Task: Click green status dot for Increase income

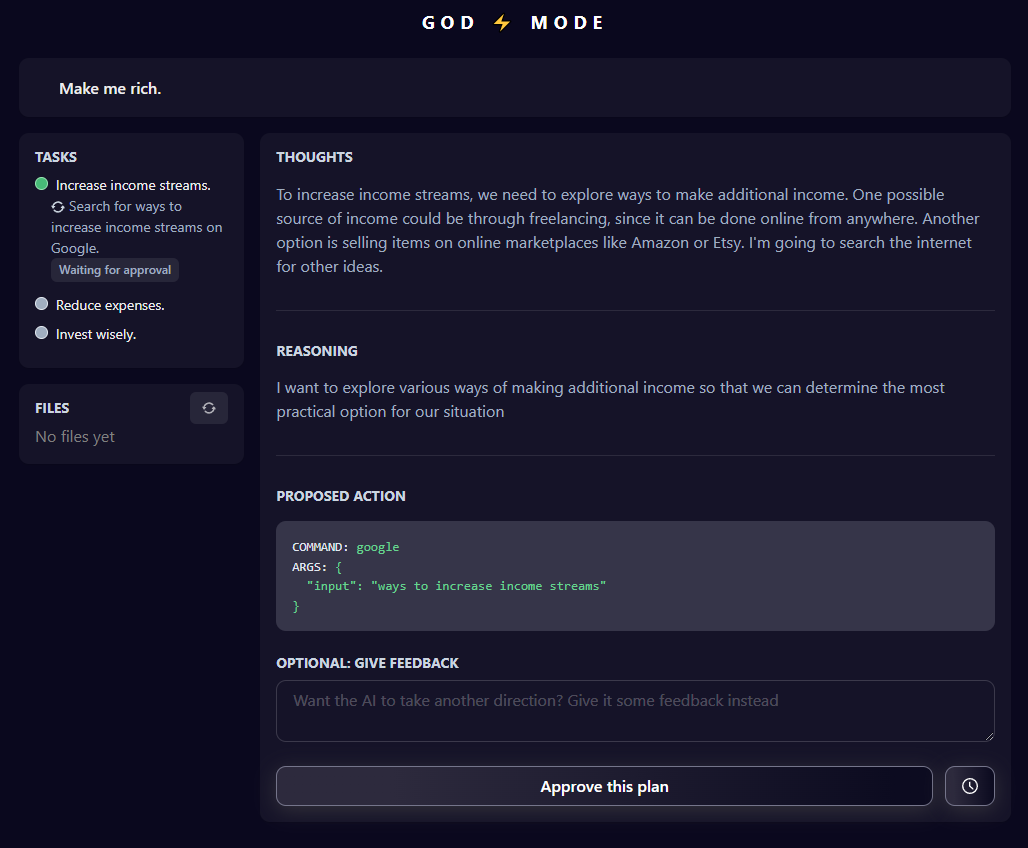Action: (41, 184)
